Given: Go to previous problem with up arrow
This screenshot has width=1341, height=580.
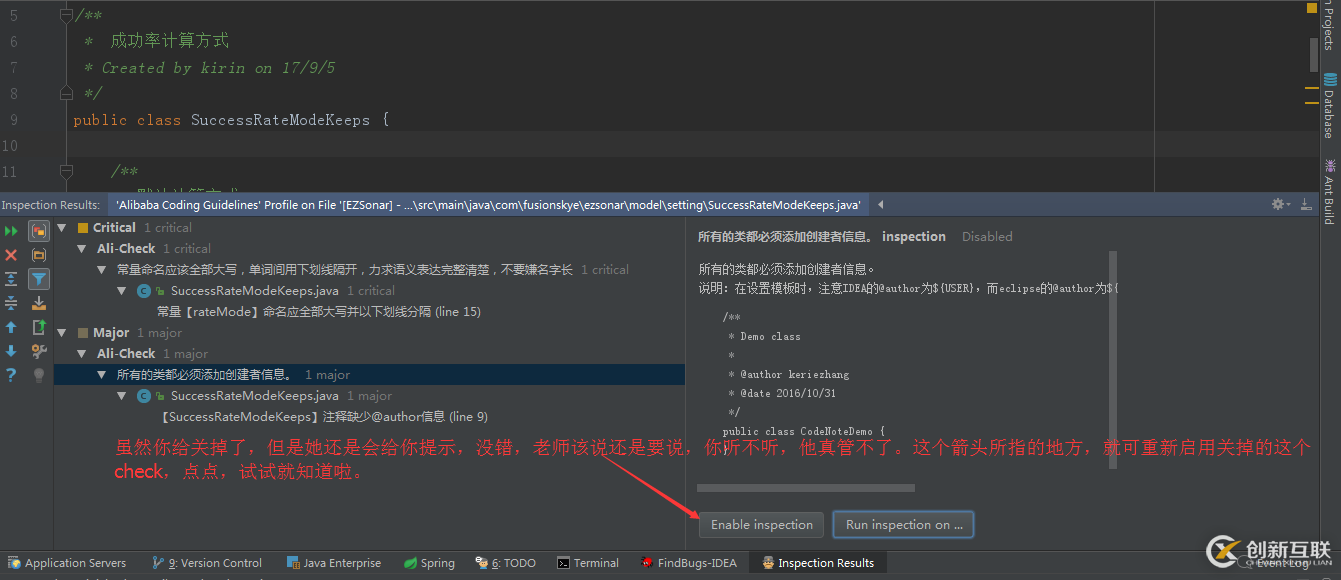Looking at the screenshot, I should [x=11, y=327].
